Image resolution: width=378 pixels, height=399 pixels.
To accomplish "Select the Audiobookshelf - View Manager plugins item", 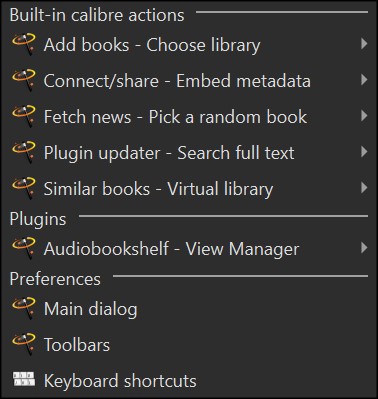I will point(189,248).
